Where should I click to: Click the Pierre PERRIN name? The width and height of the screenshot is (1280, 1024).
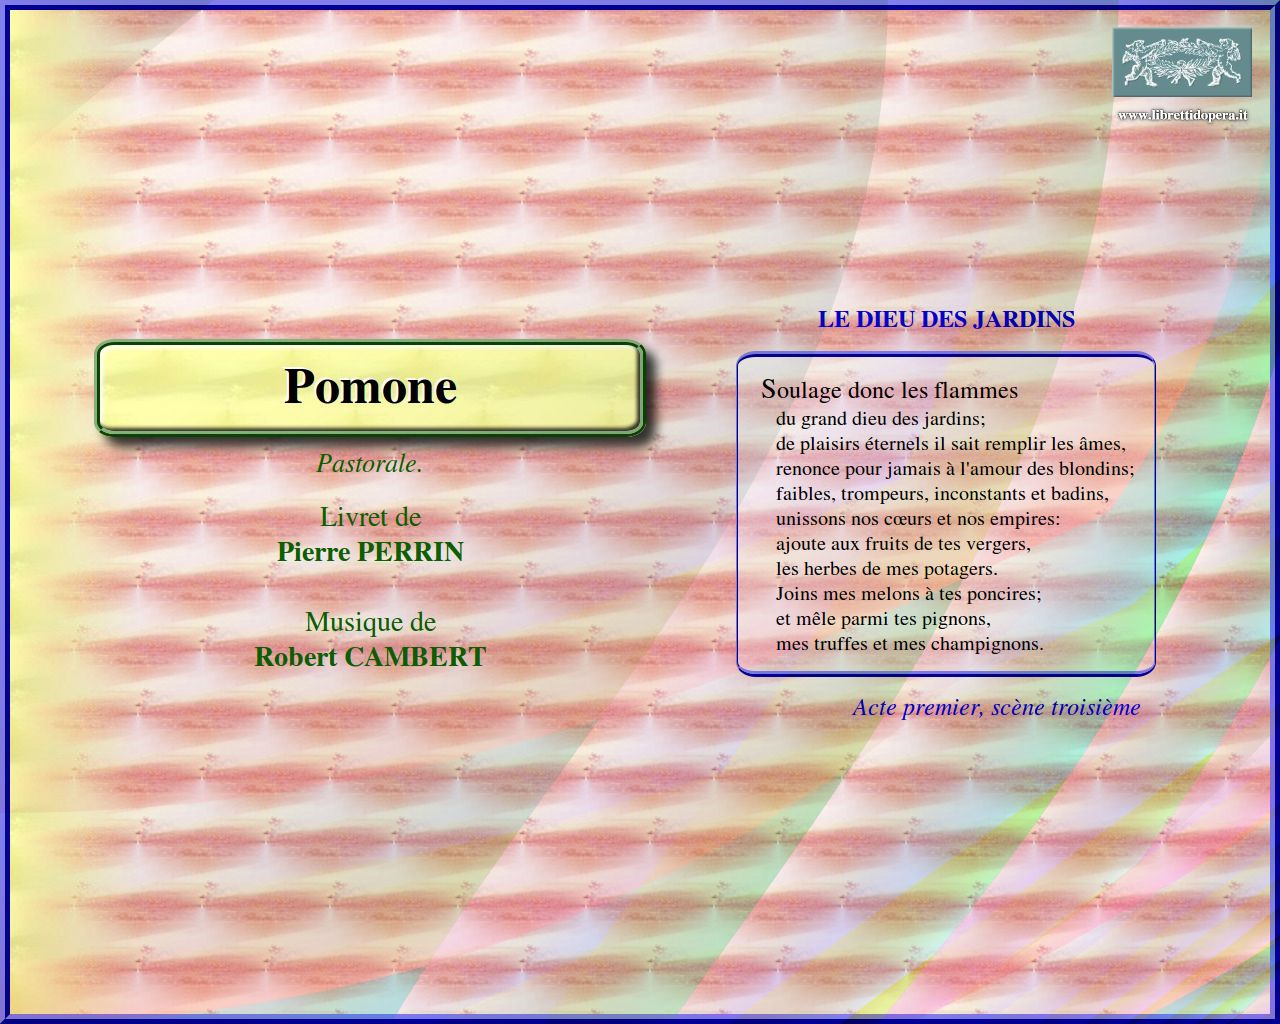tap(370, 552)
